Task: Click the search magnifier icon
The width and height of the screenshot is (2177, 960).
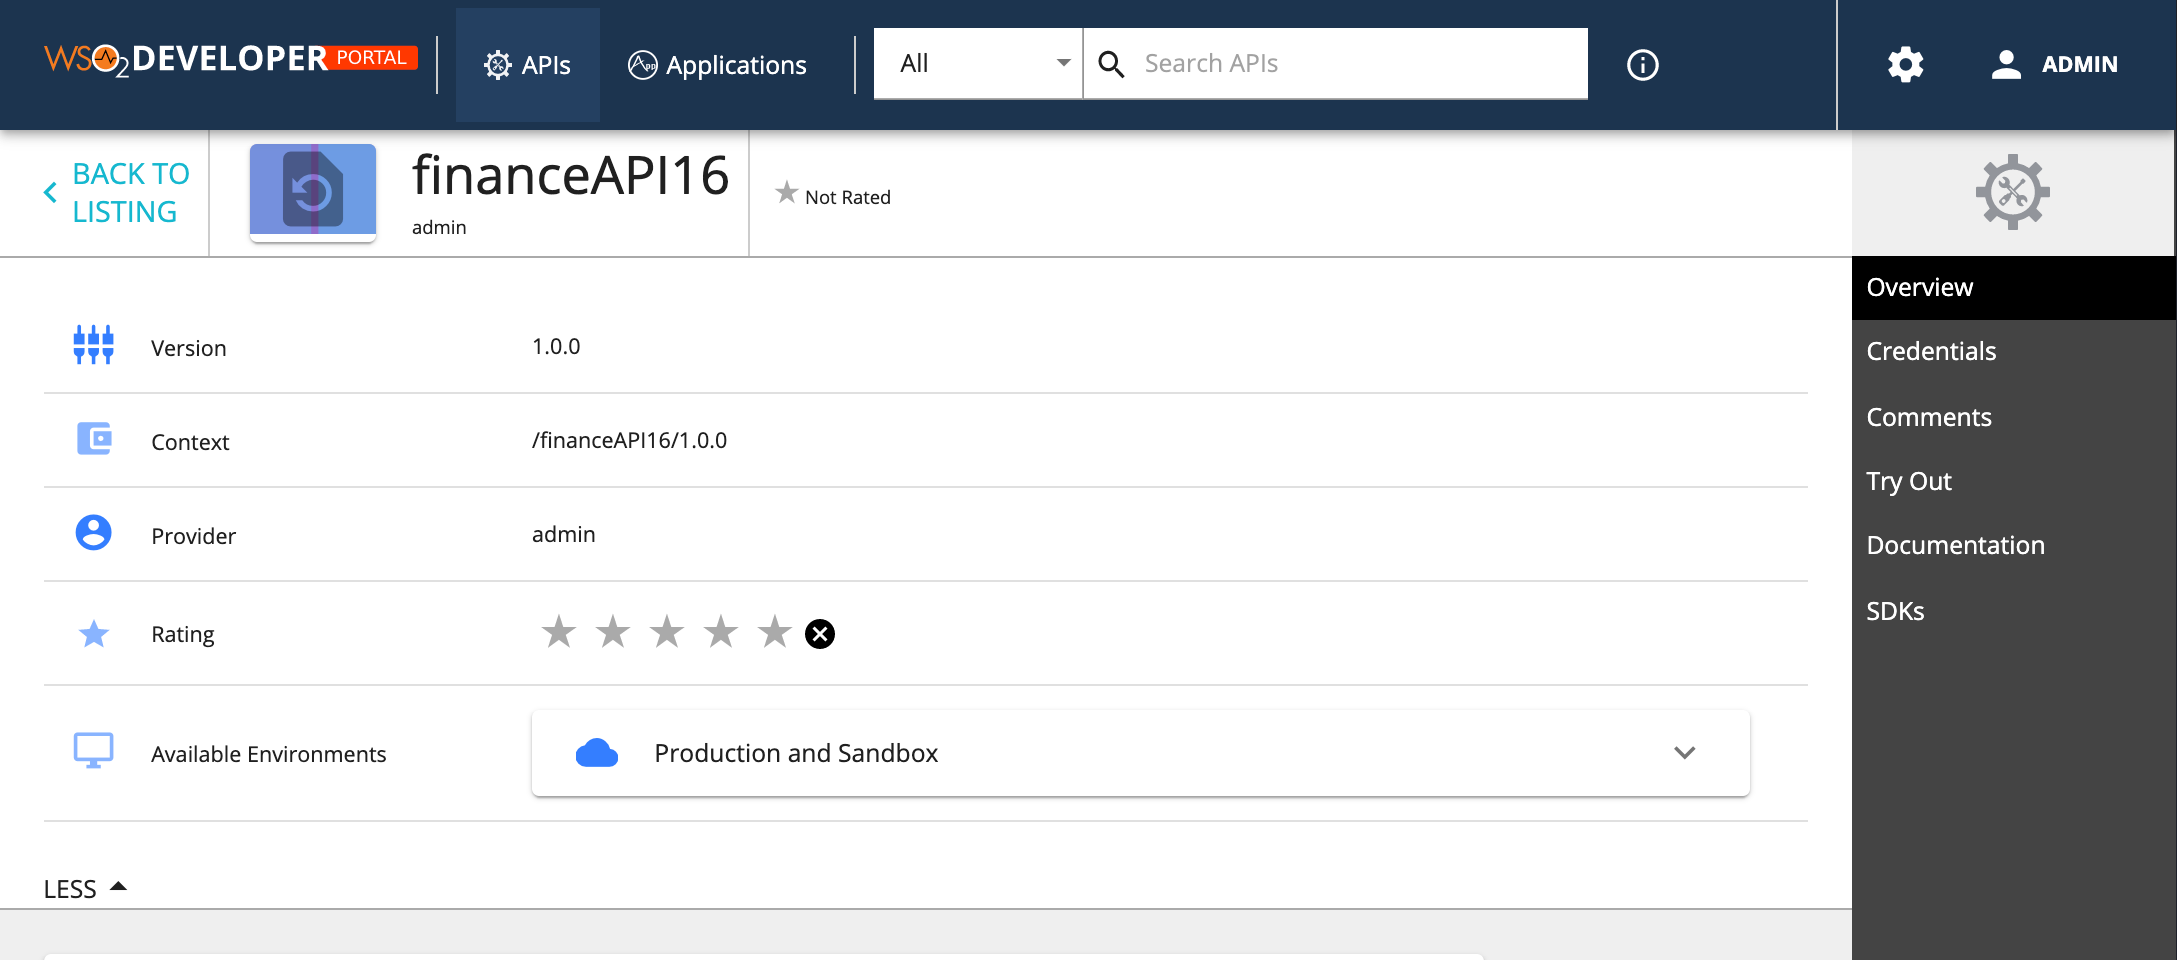Action: pos(1111,64)
